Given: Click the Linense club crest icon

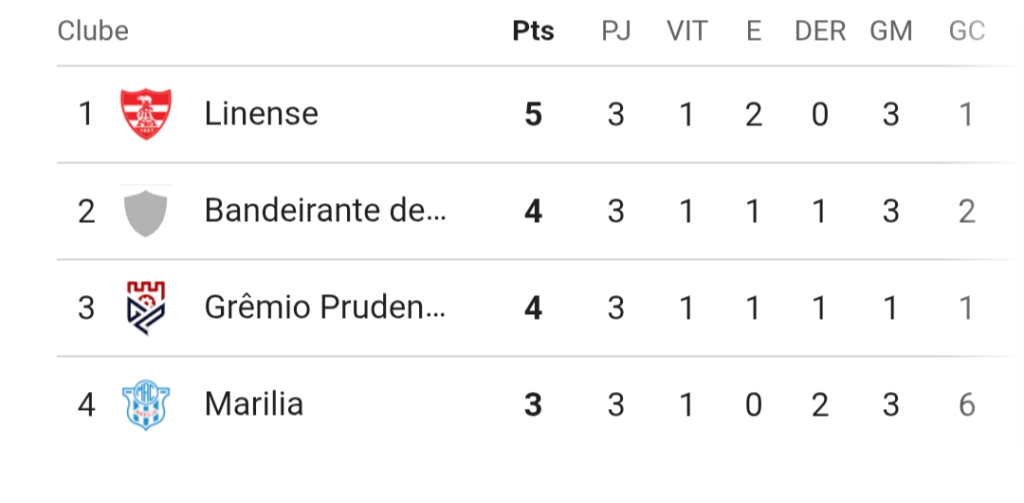Looking at the screenshot, I should (x=146, y=114).
